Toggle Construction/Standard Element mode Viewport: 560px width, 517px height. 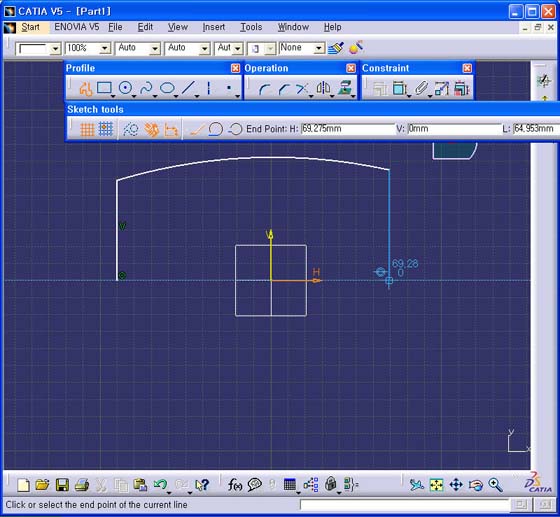(x=130, y=129)
